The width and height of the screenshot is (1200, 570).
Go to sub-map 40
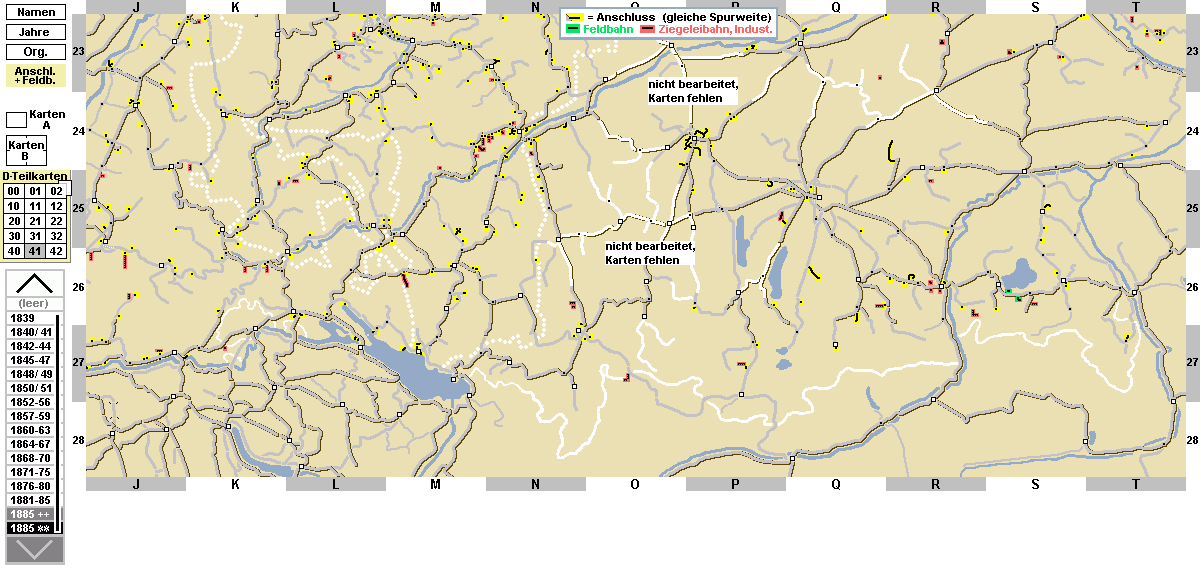(x=14, y=251)
